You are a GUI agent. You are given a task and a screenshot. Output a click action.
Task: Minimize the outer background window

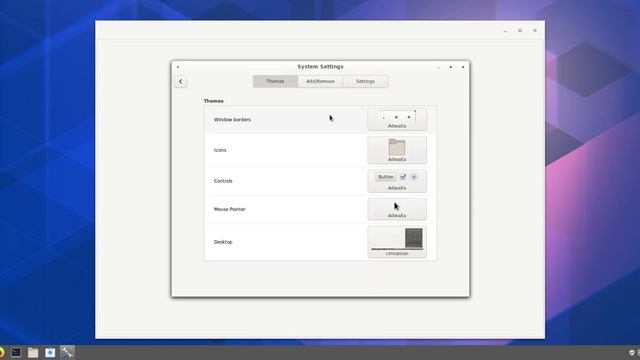tap(505, 31)
